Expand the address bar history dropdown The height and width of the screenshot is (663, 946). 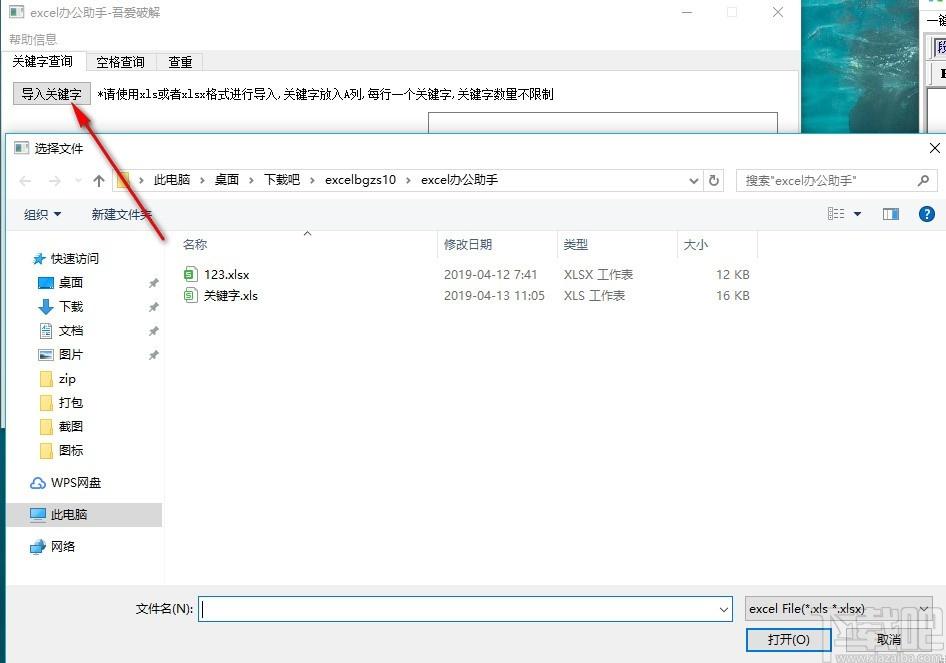tap(694, 180)
